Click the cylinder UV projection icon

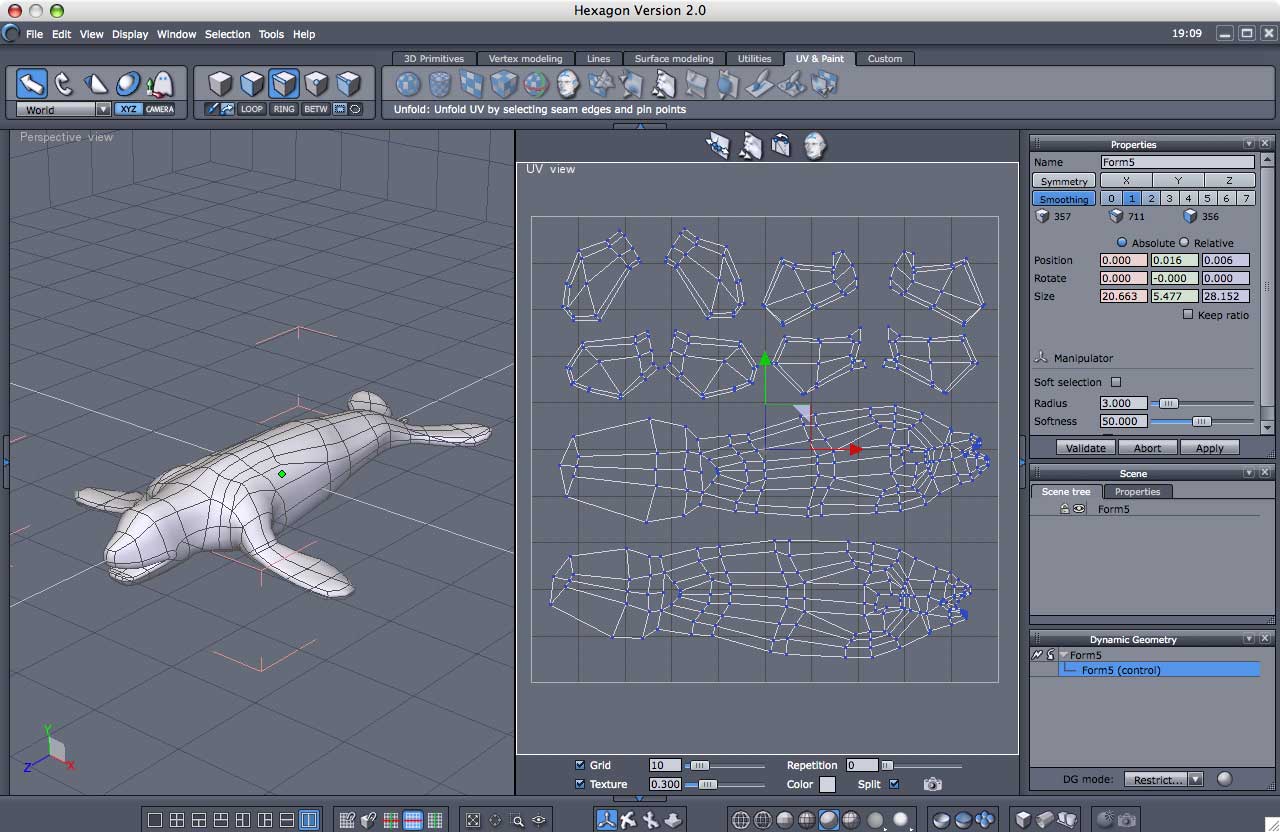(x=440, y=84)
